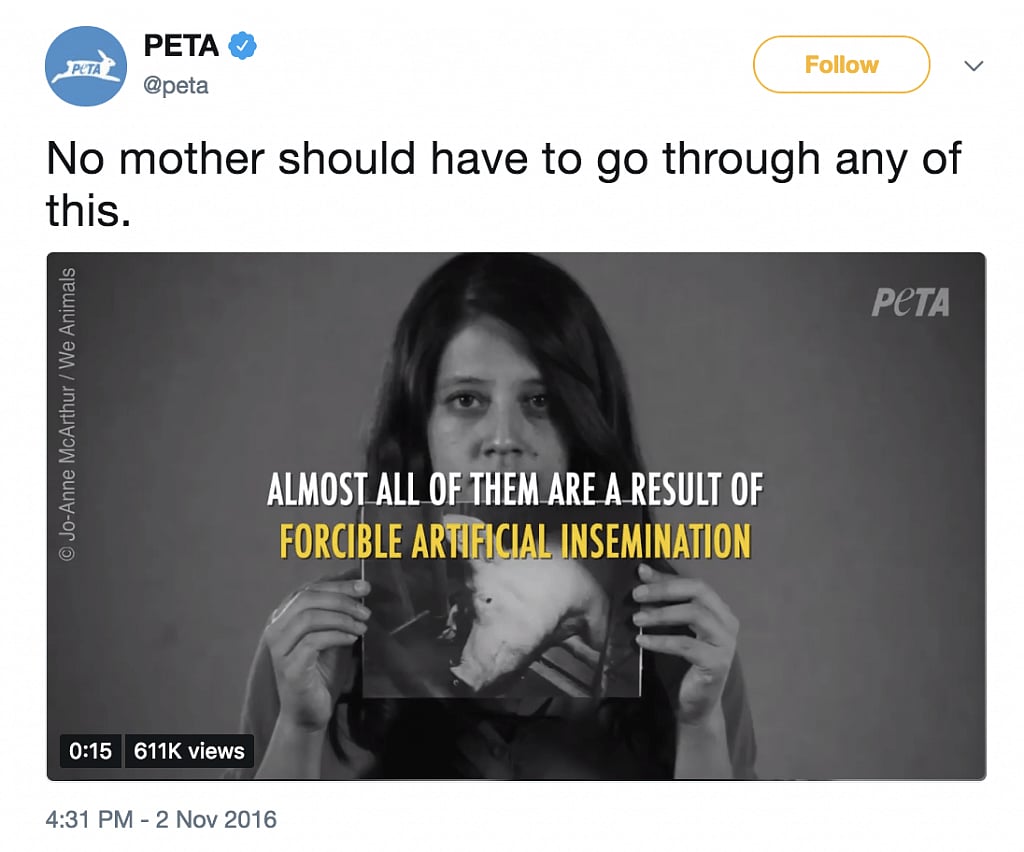Play the video by clicking the woman's face
Image resolution: width=1024 pixels, height=852 pixels.
497,400
